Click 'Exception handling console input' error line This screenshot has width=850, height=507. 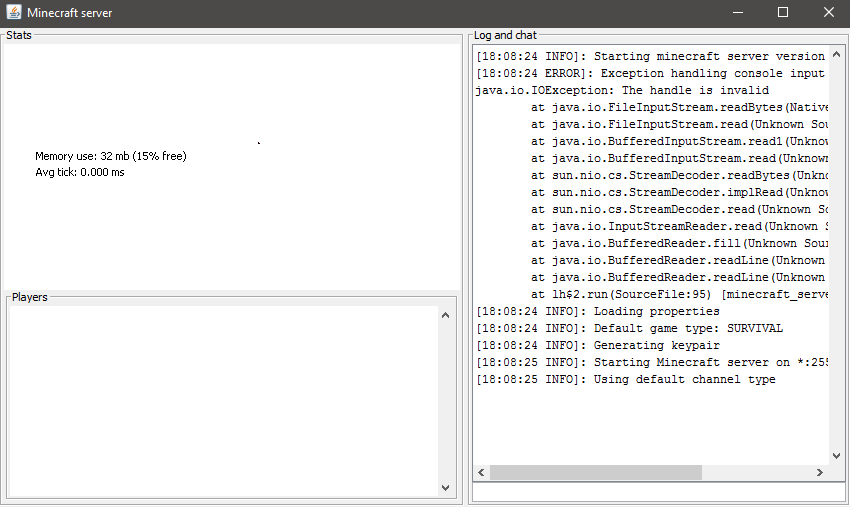coord(651,73)
